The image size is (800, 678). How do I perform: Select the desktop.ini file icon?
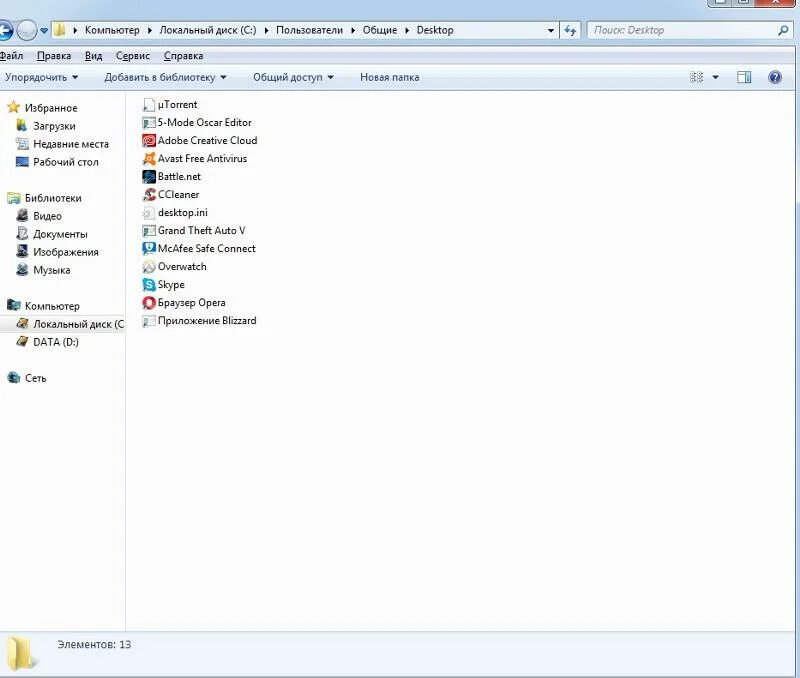[148, 213]
